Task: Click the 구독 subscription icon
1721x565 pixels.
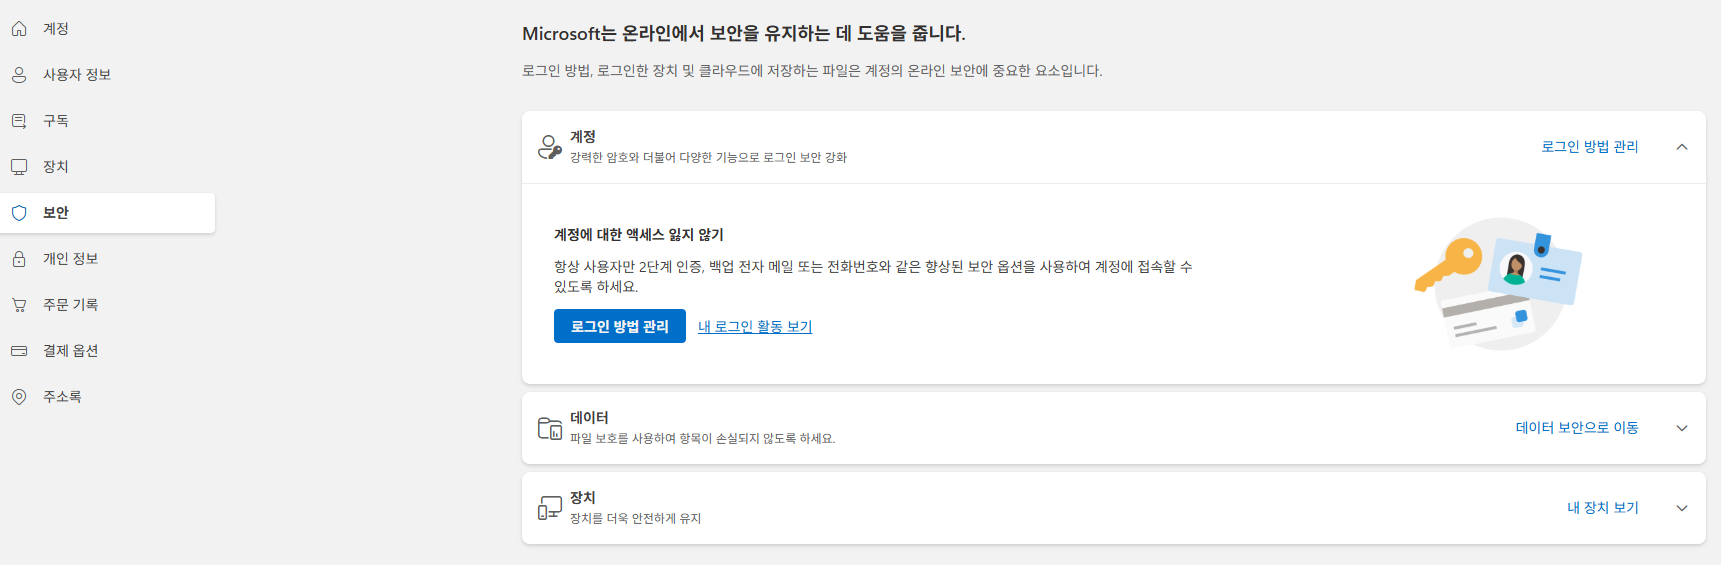Action: point(19,121)
